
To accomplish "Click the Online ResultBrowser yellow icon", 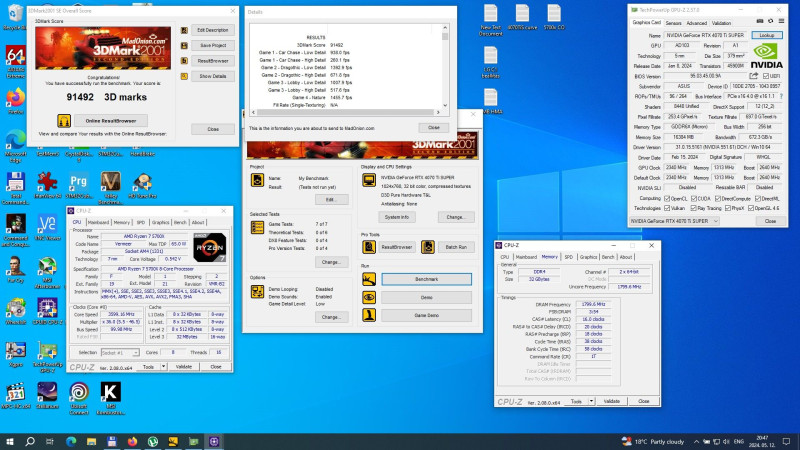I will [64, 121].
